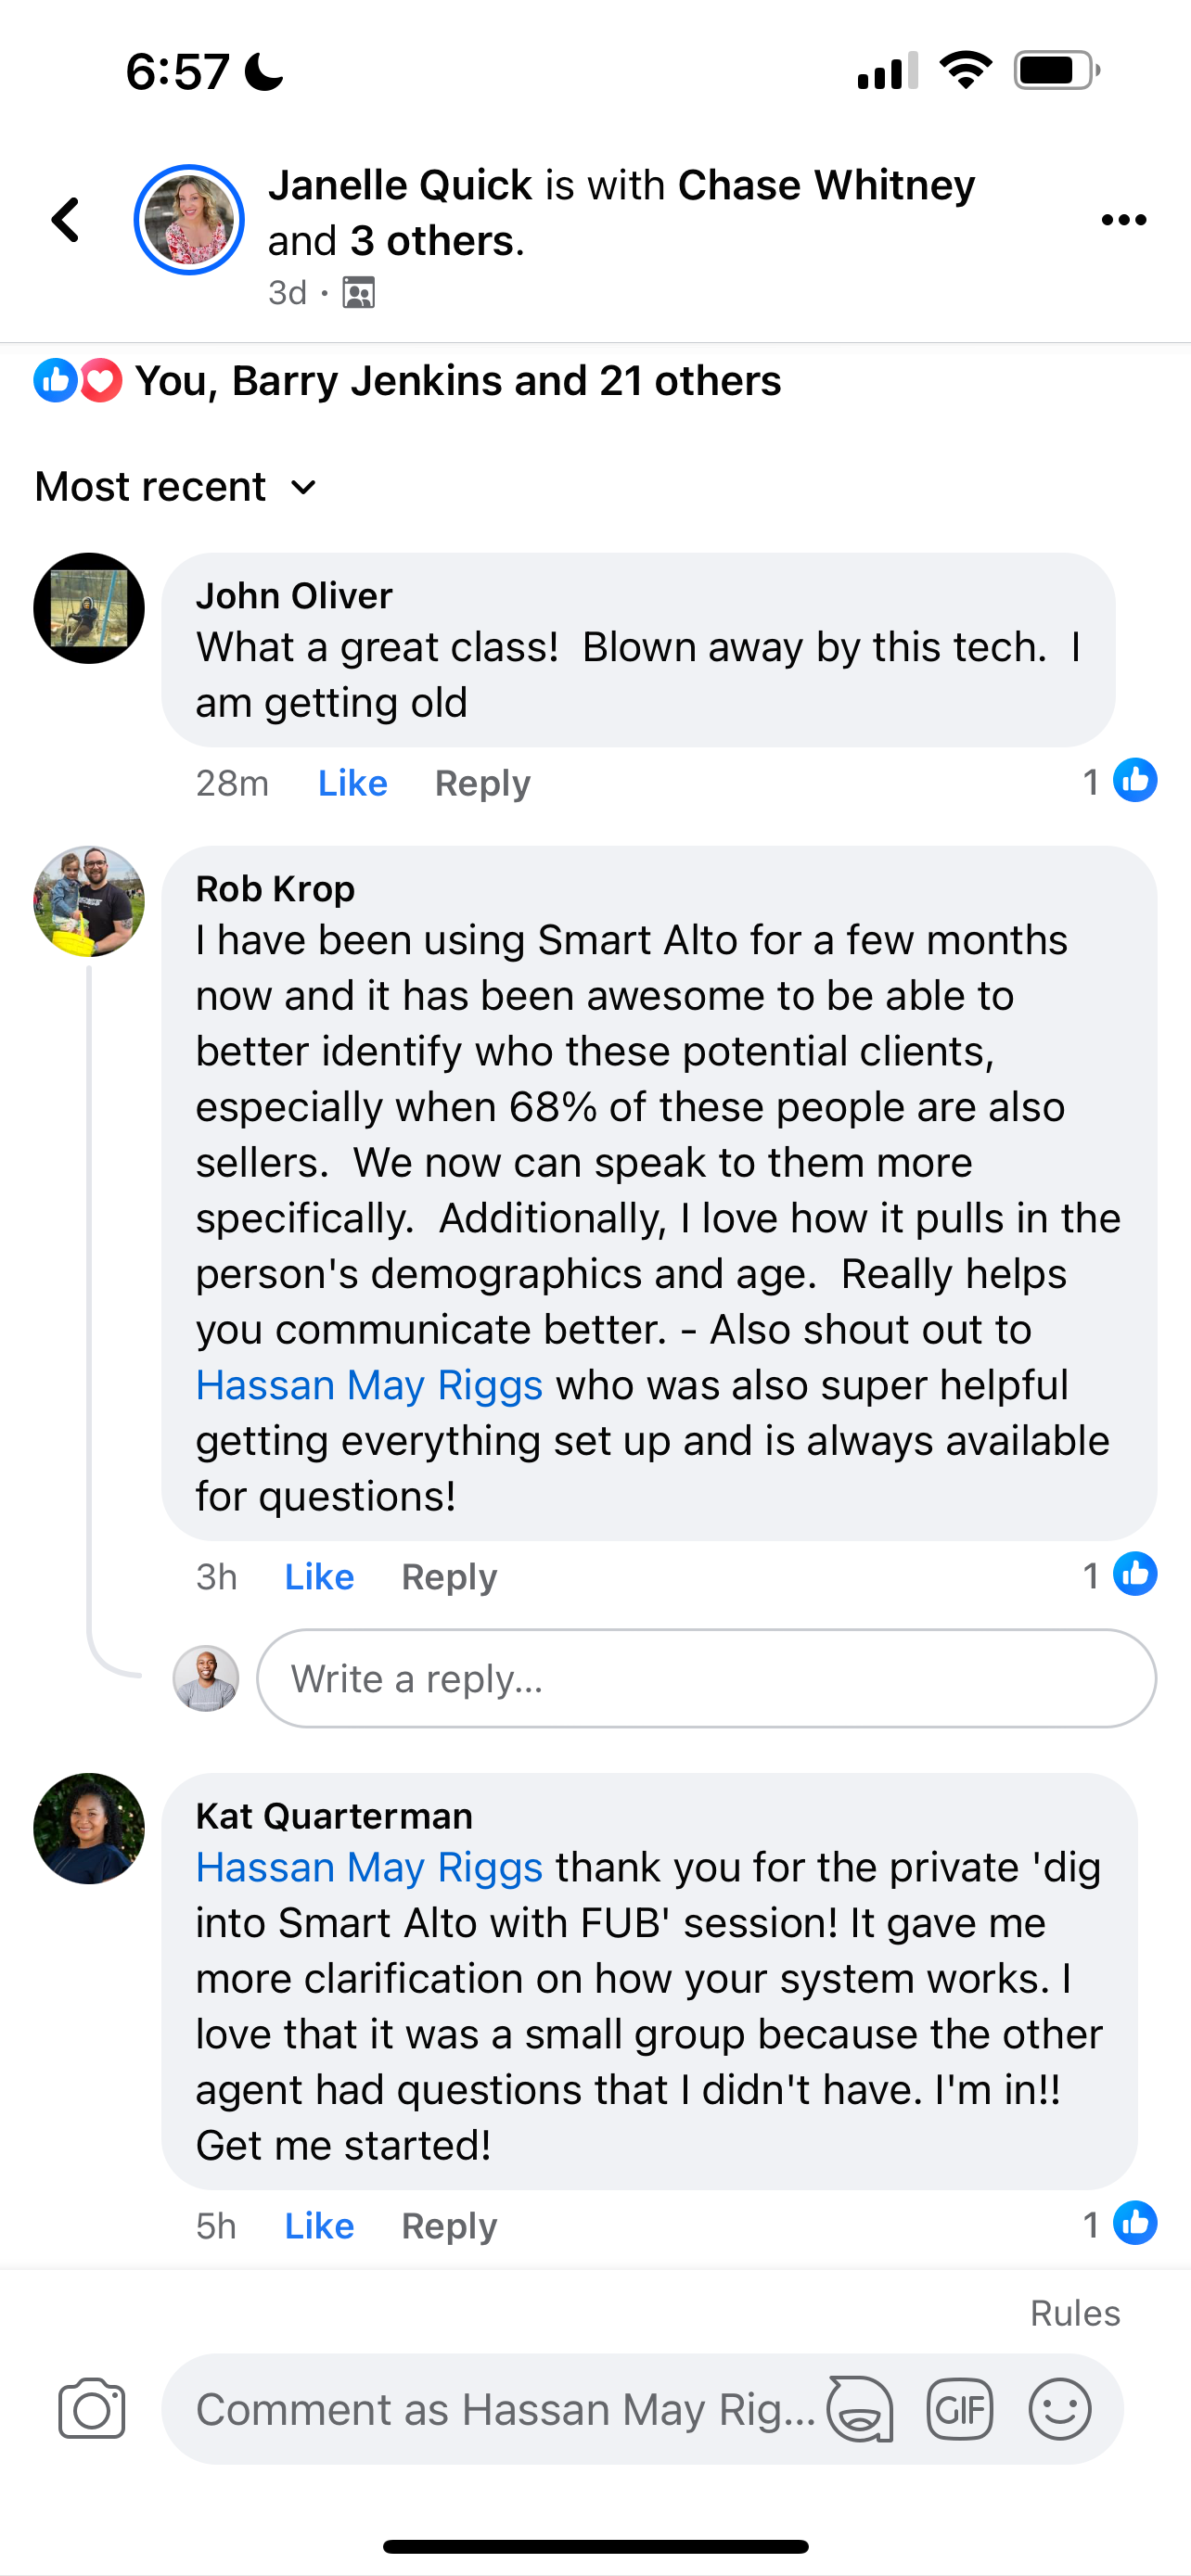Tap the back arrow icon
Screen dimensions: 1191x2576
[x=66, y=220]
